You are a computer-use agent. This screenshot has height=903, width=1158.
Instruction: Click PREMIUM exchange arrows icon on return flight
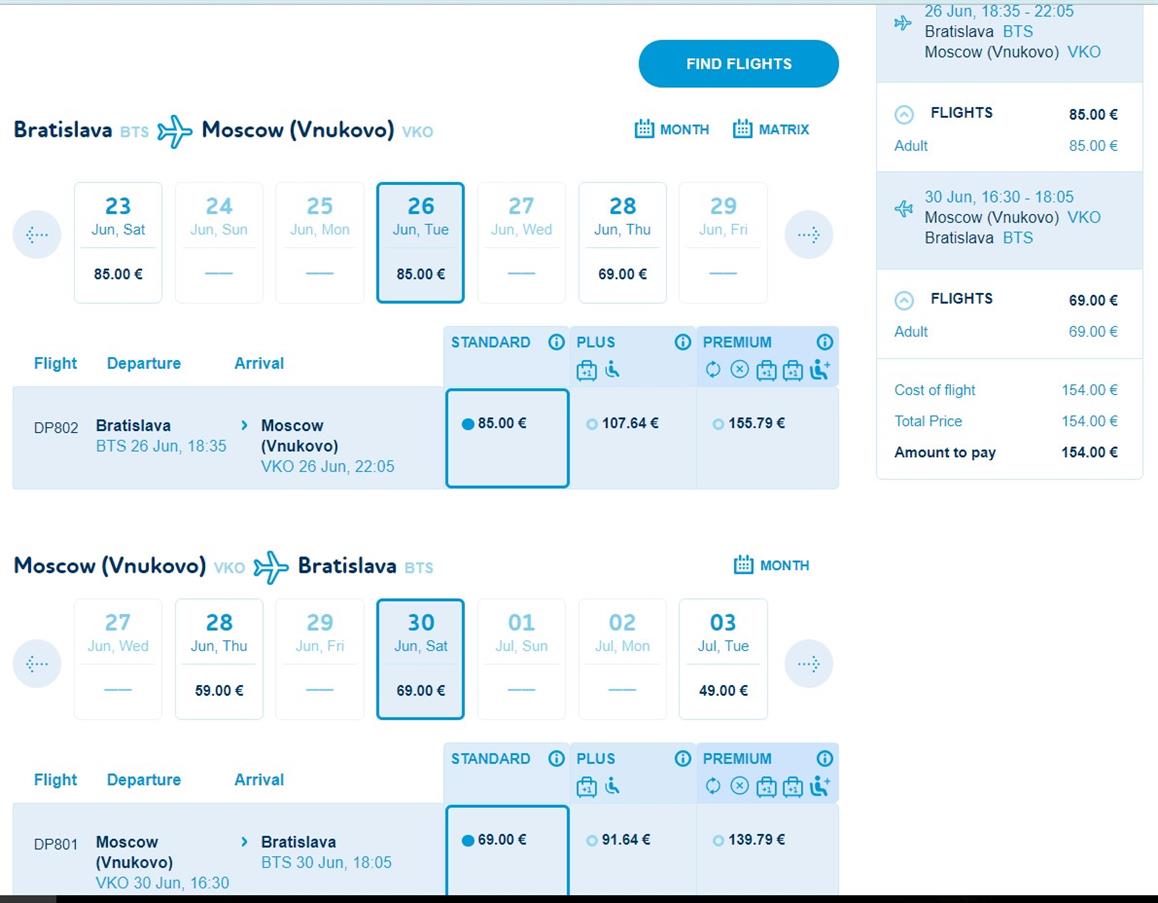click(x=713, y=786)
